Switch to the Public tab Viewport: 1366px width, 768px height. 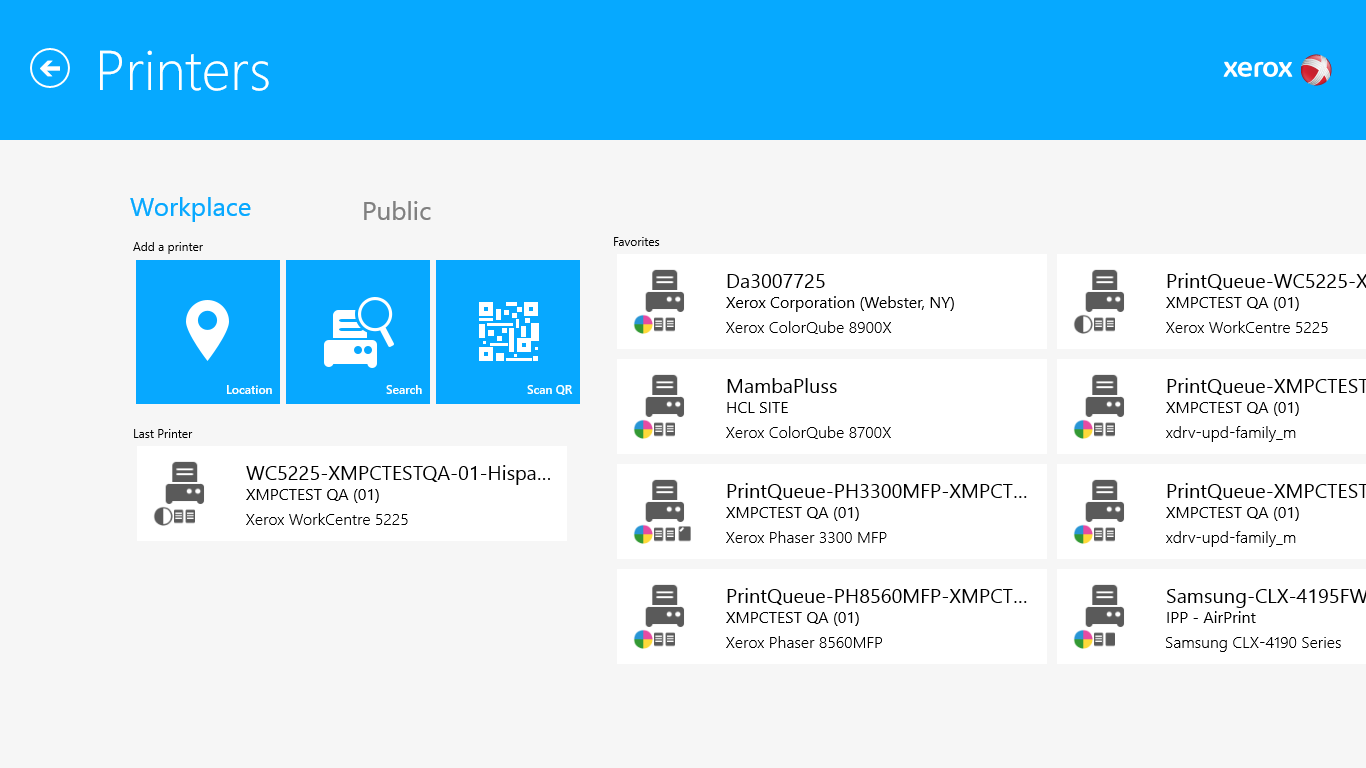tap(396, 211)
